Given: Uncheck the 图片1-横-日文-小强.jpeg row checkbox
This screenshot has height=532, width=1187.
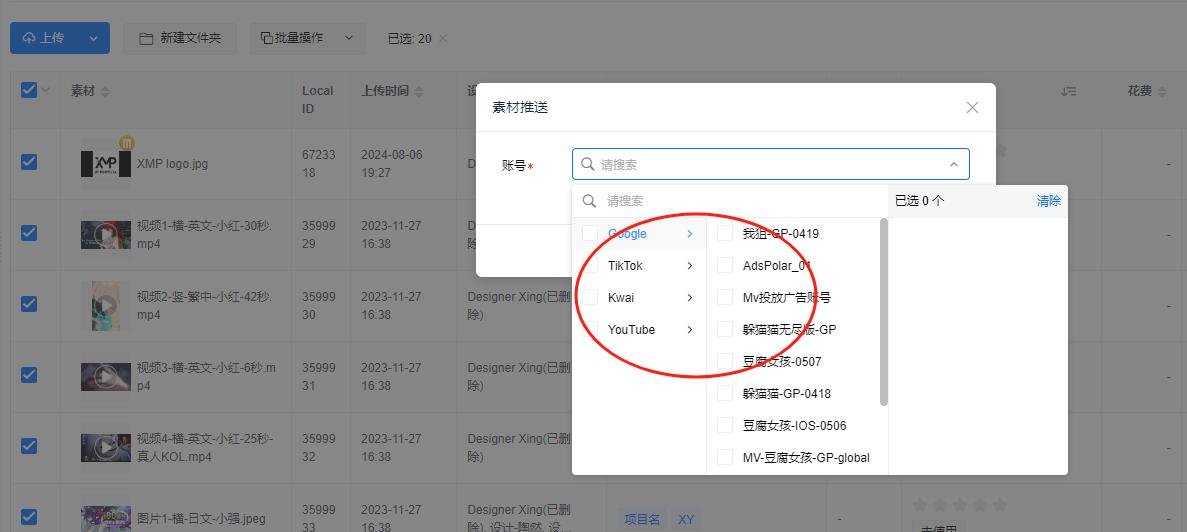Looking at the screenshot, I should coord(29,517).
